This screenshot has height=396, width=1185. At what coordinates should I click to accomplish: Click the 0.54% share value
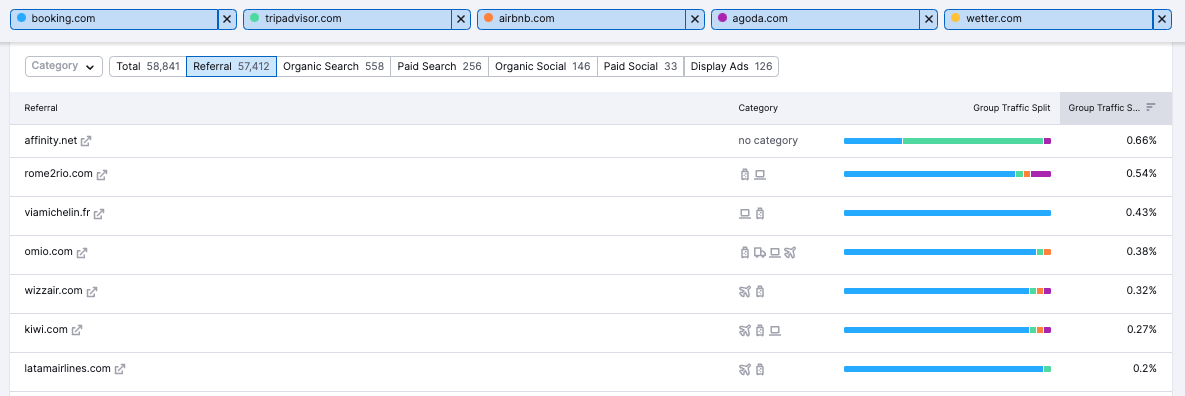(1141, 175)
